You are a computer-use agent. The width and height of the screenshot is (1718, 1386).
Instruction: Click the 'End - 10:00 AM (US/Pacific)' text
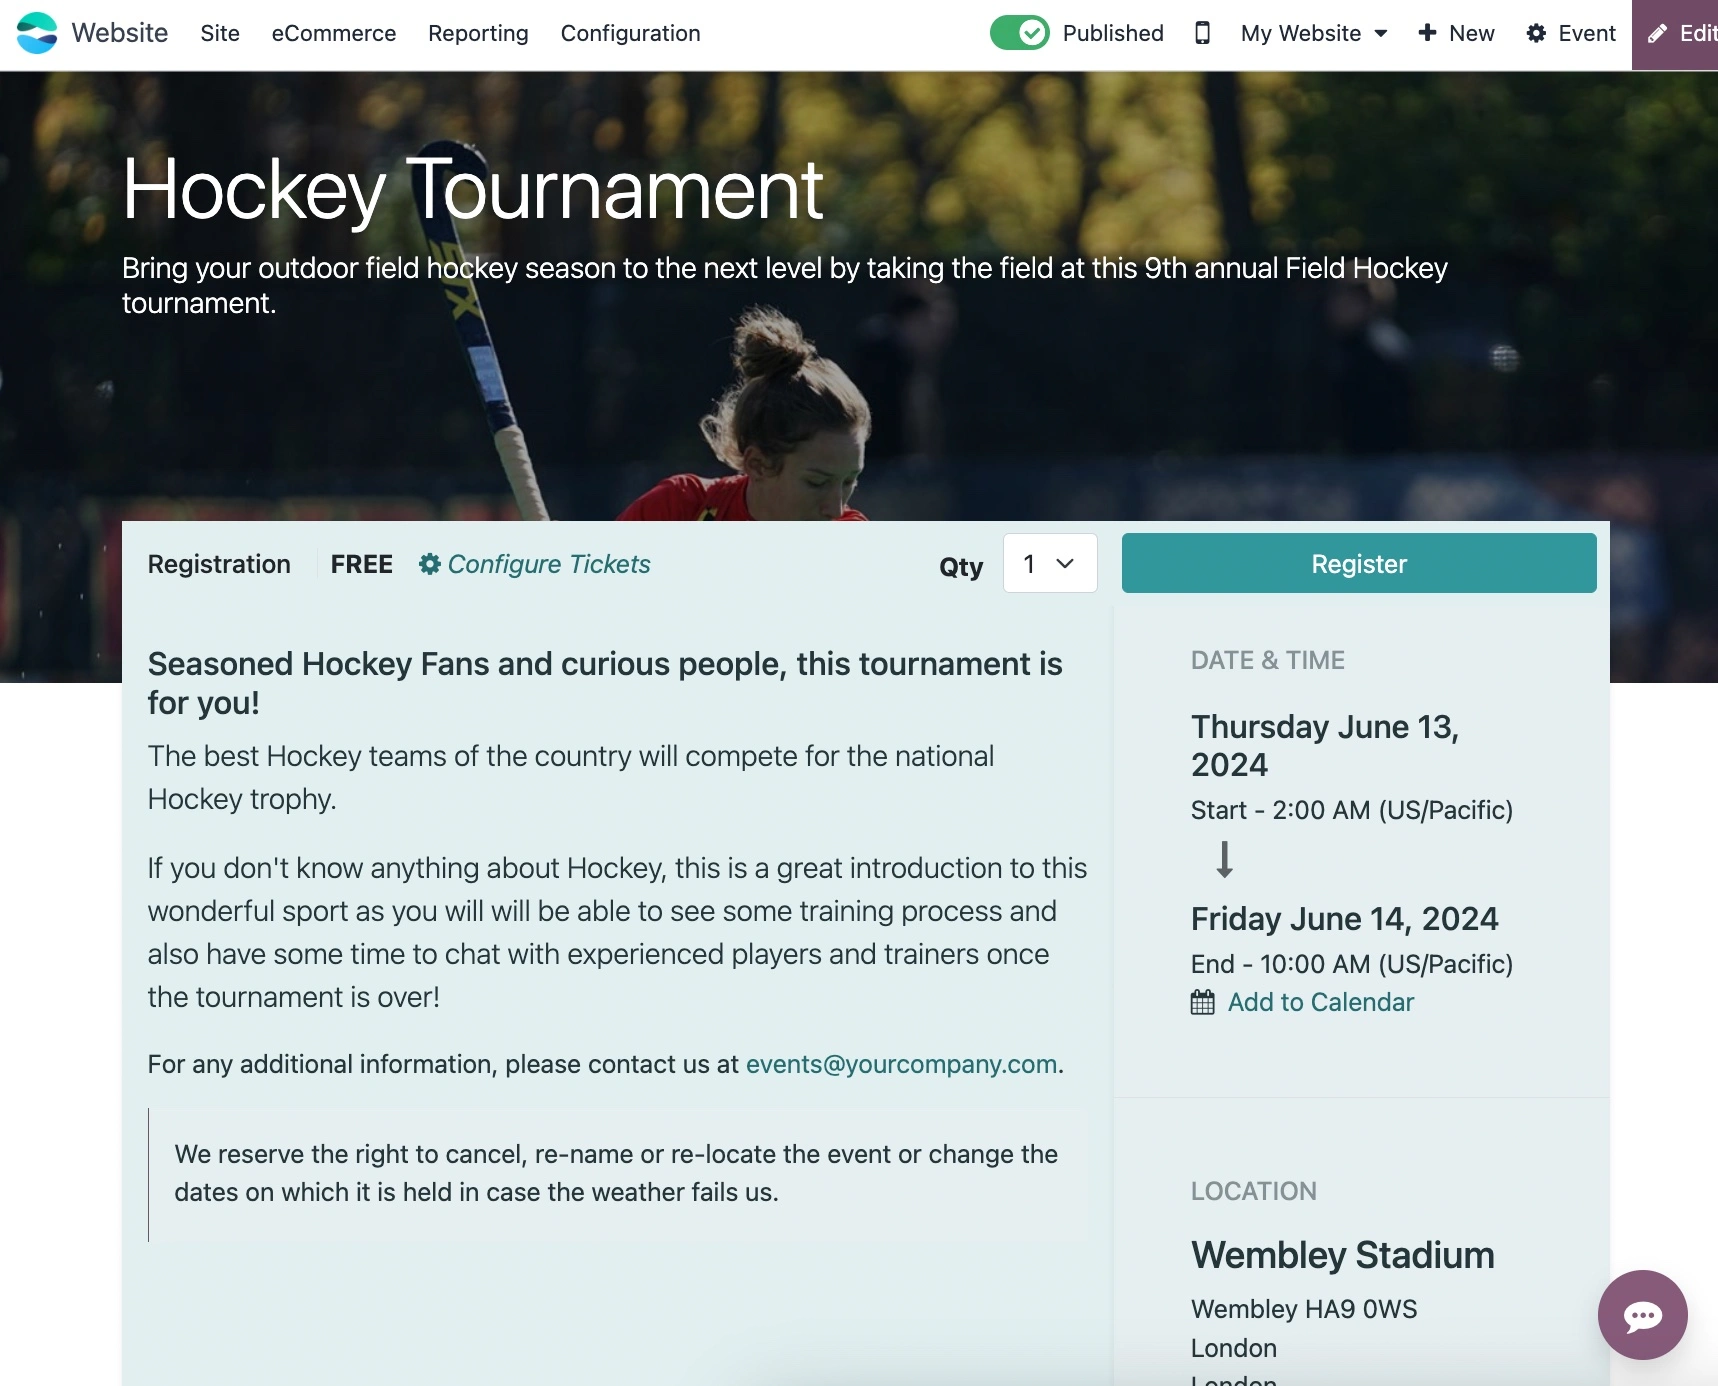click(1351, 964)
